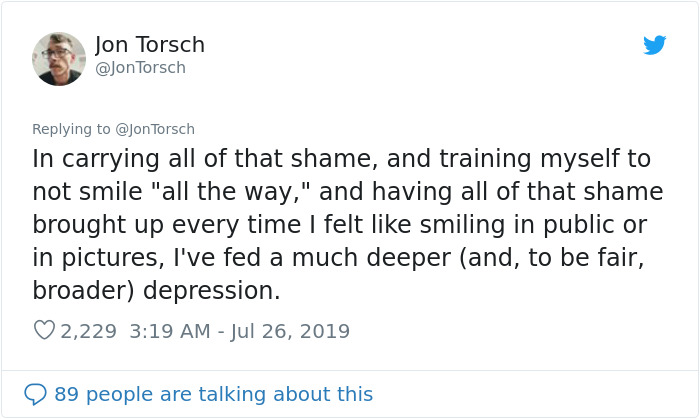Viewport: 700px width, 419px height.
Task: Open the "Jon Torsch" display name link
Action: 149,45
